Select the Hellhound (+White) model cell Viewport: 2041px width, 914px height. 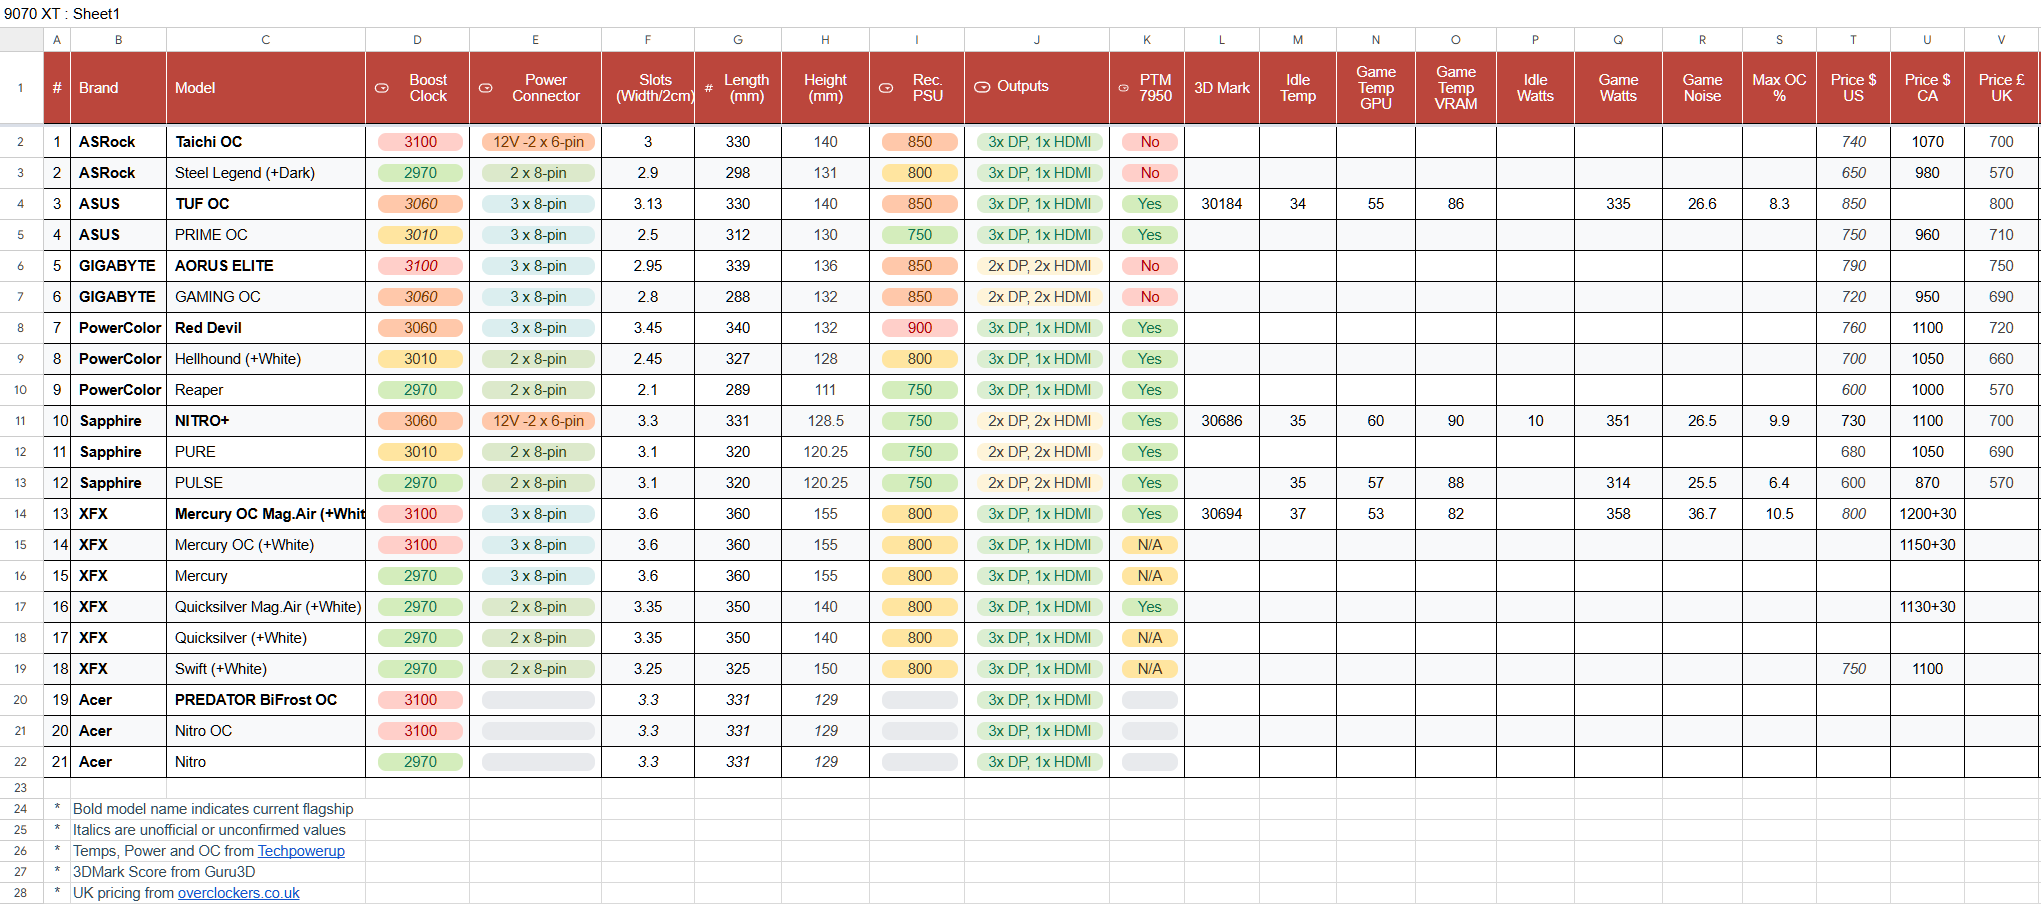point(266,359)
